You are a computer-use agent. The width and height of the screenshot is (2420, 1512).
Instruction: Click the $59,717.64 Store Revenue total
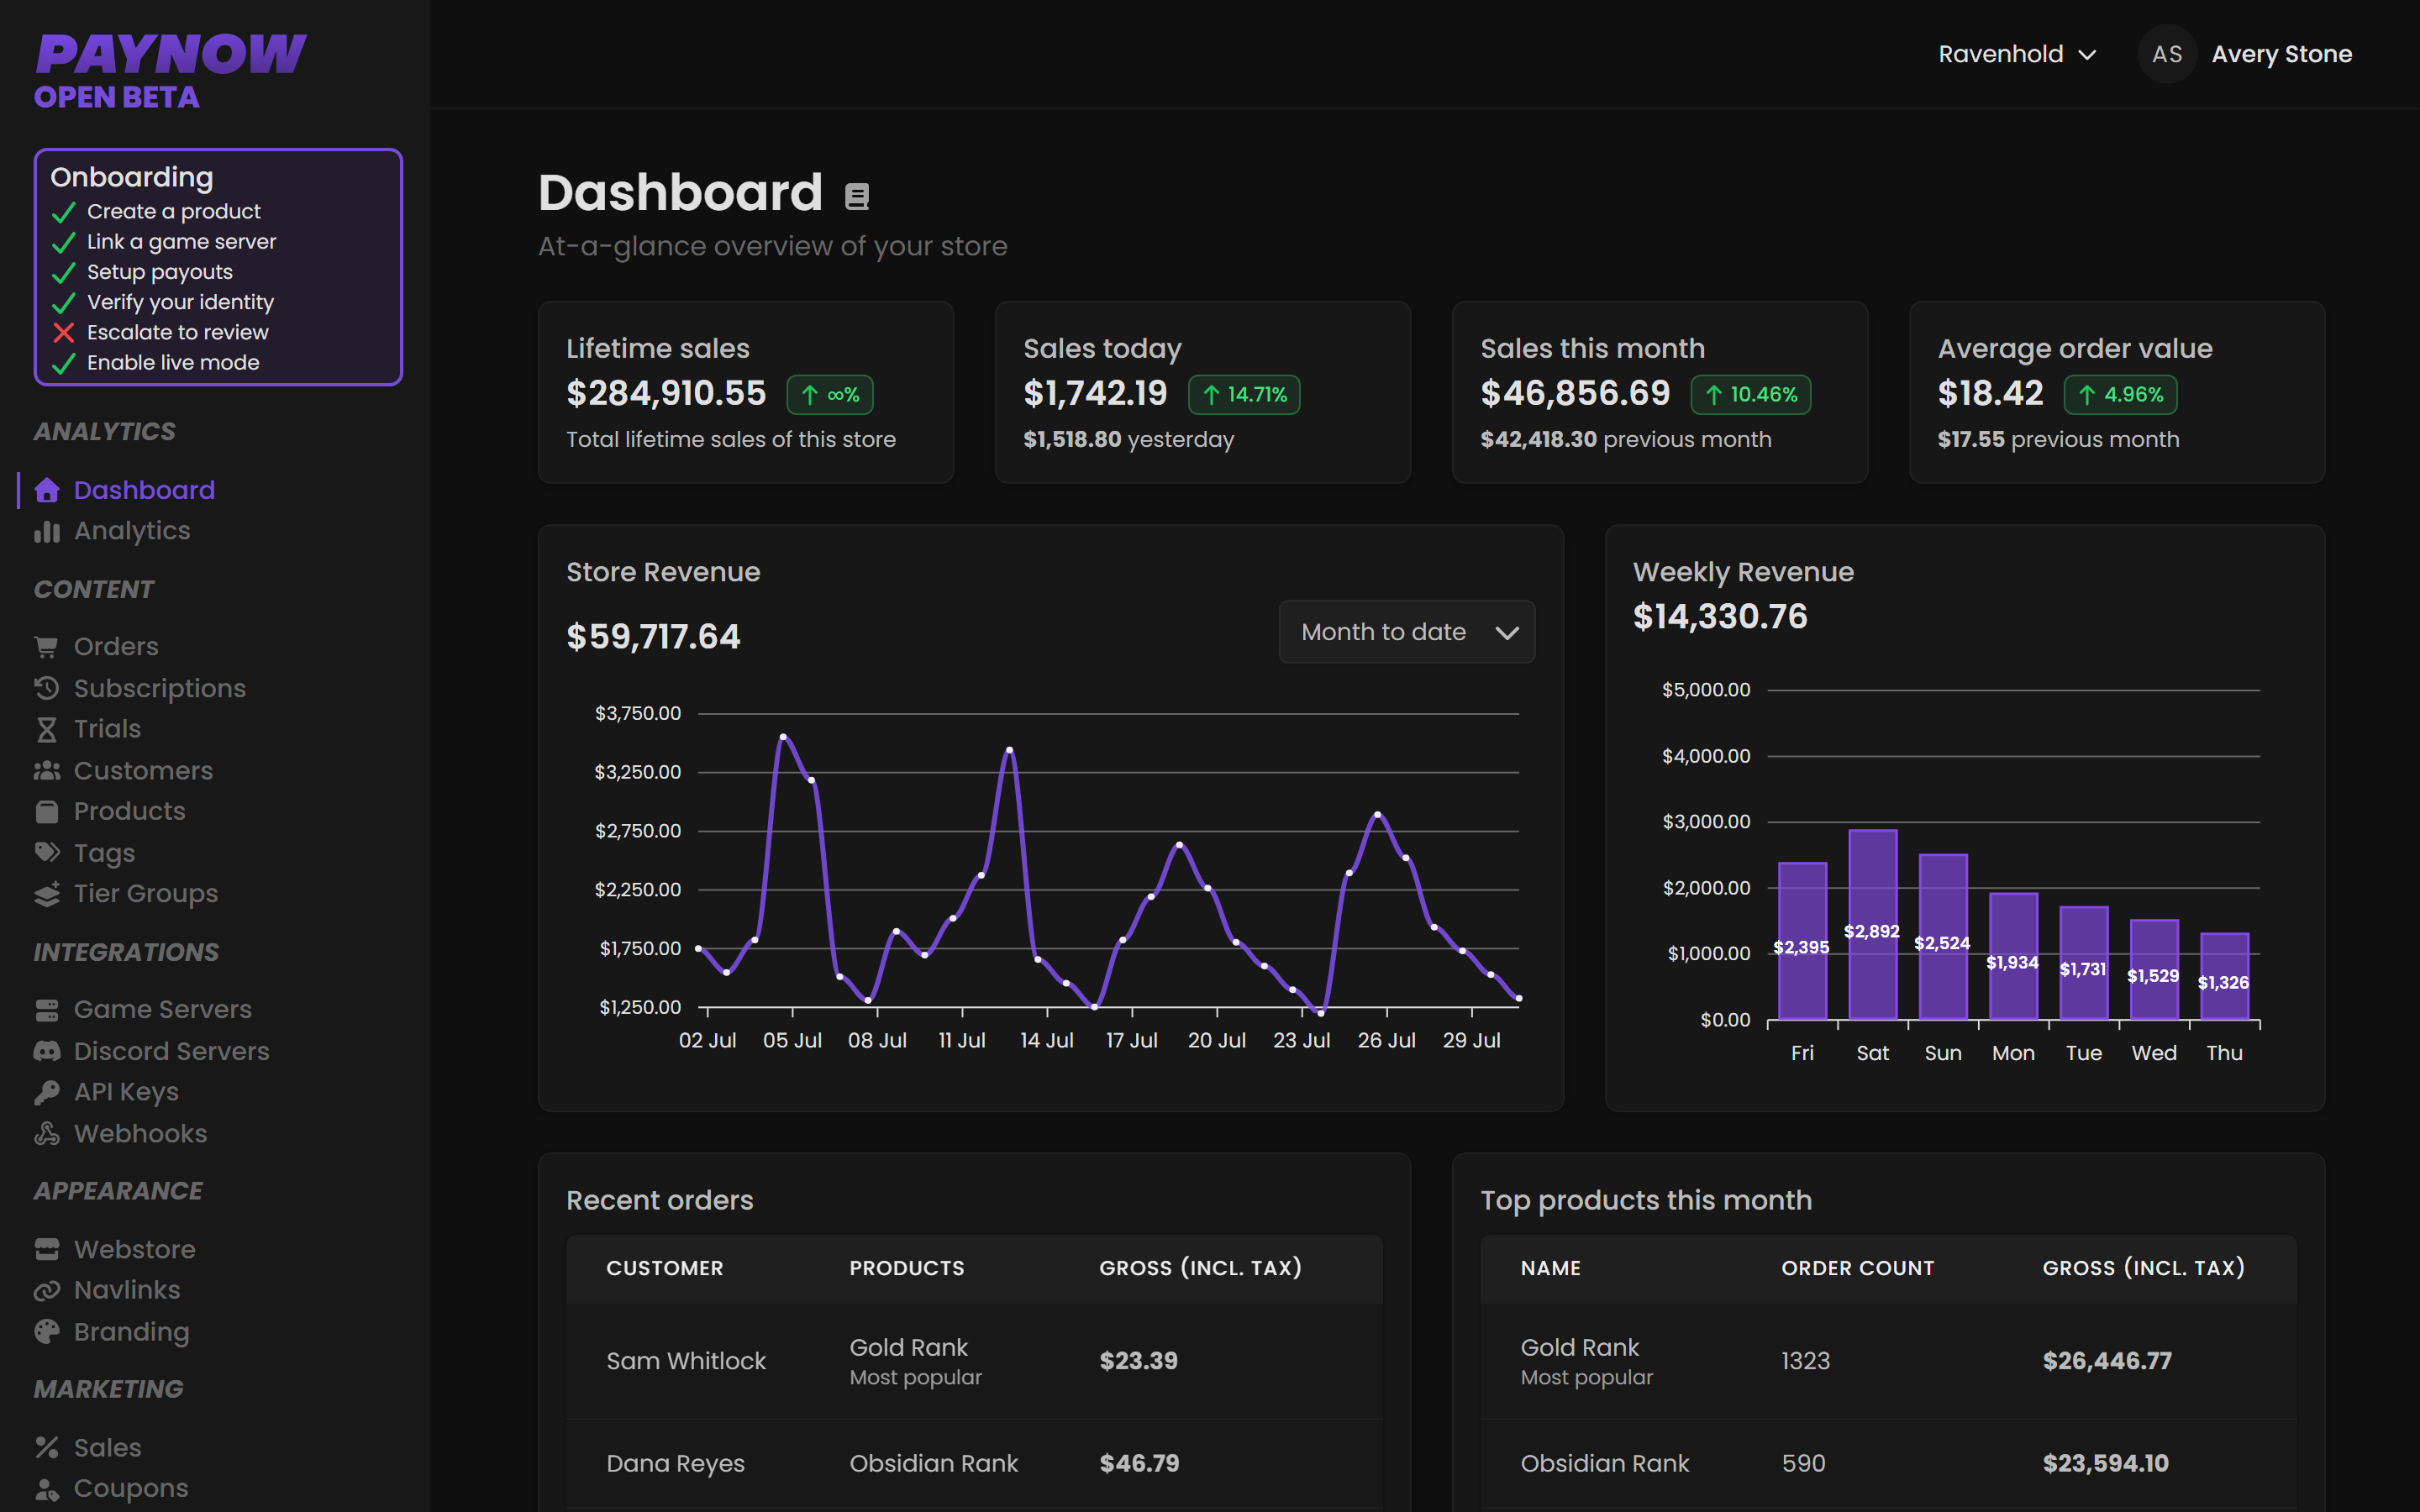[653, 637]
